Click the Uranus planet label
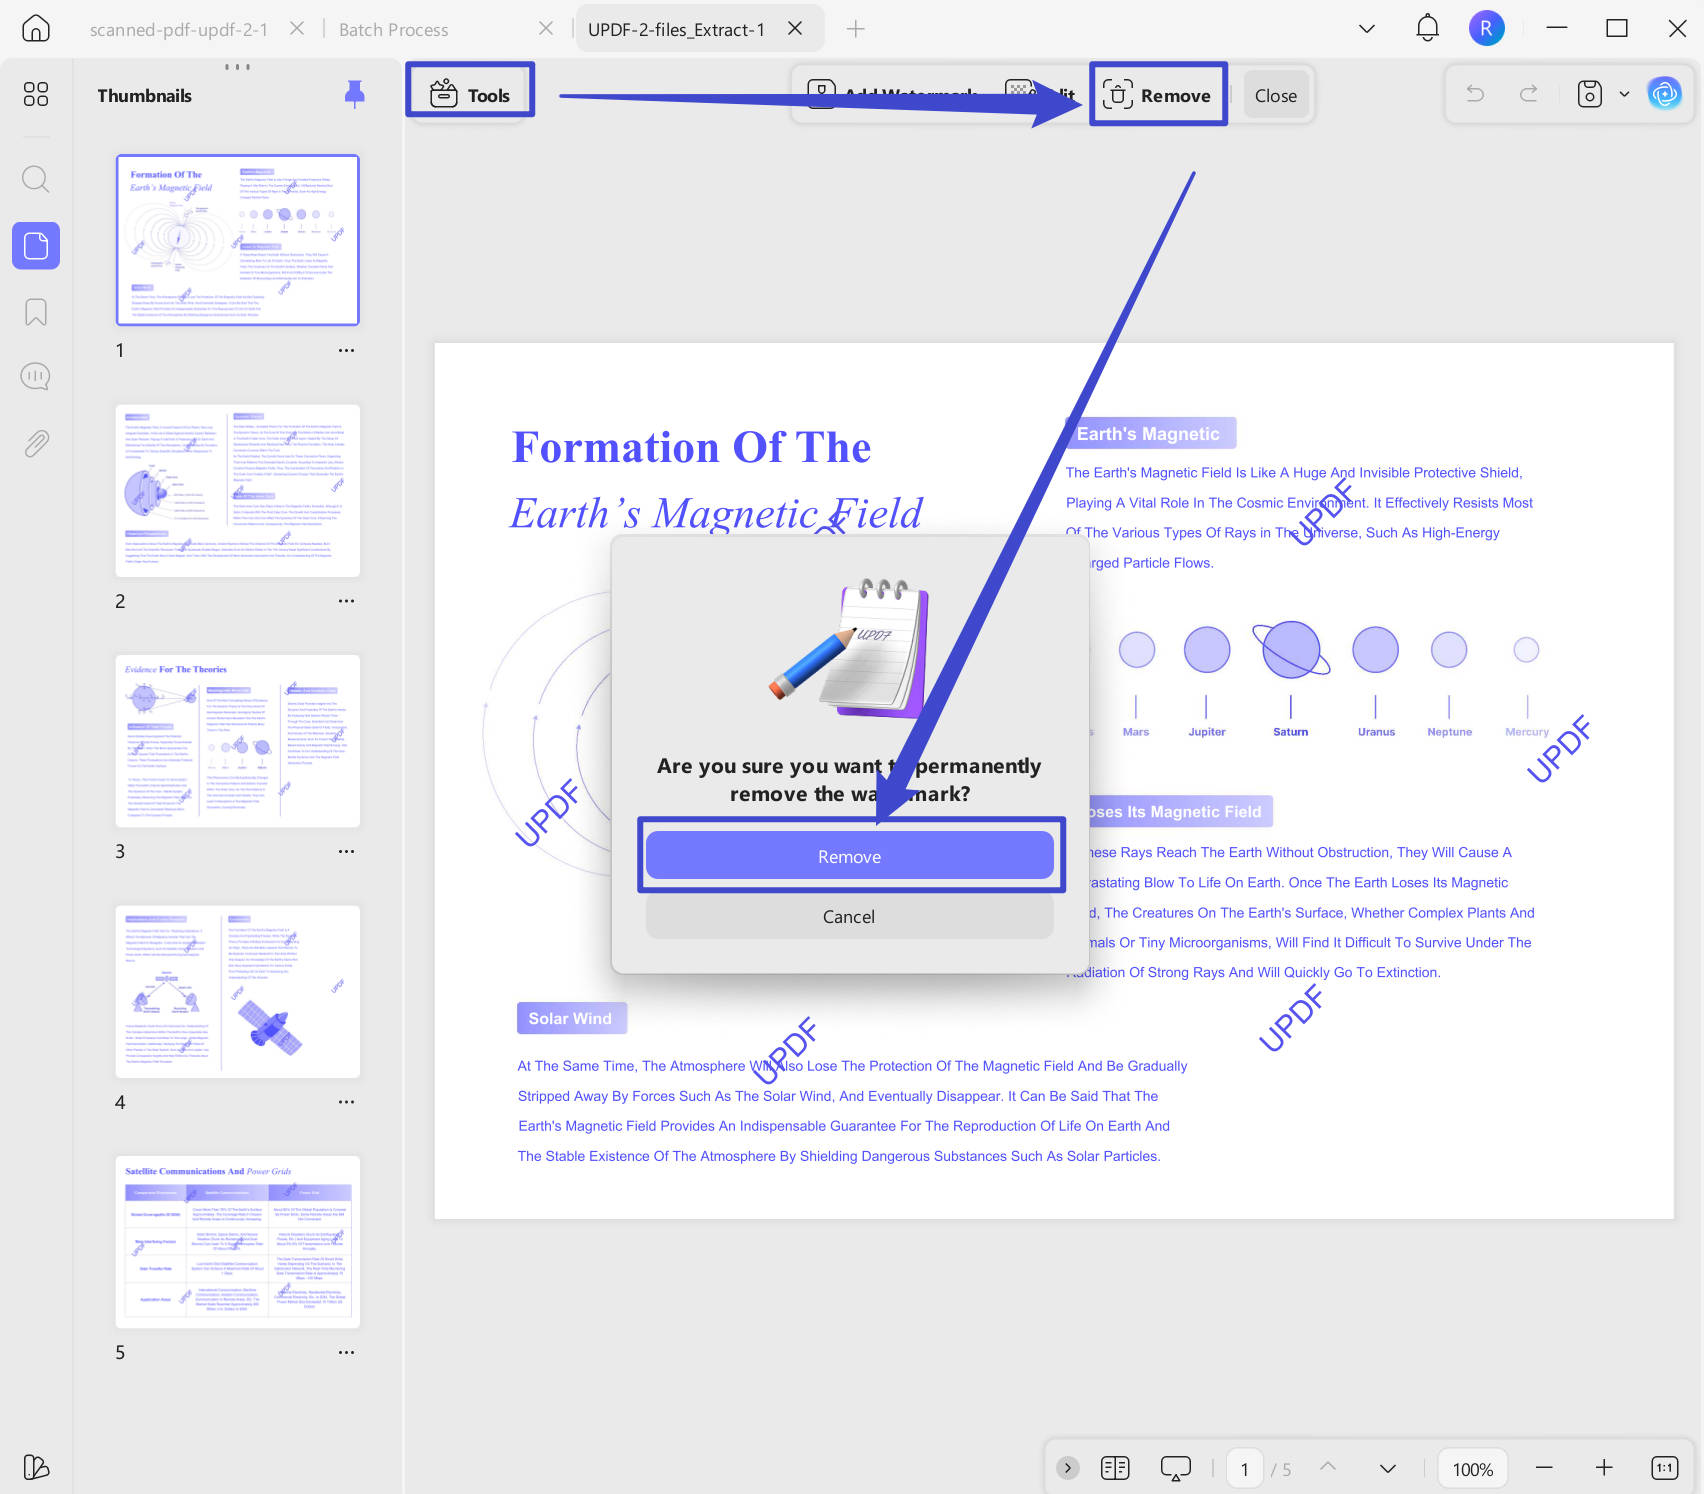 point(1376,732)
